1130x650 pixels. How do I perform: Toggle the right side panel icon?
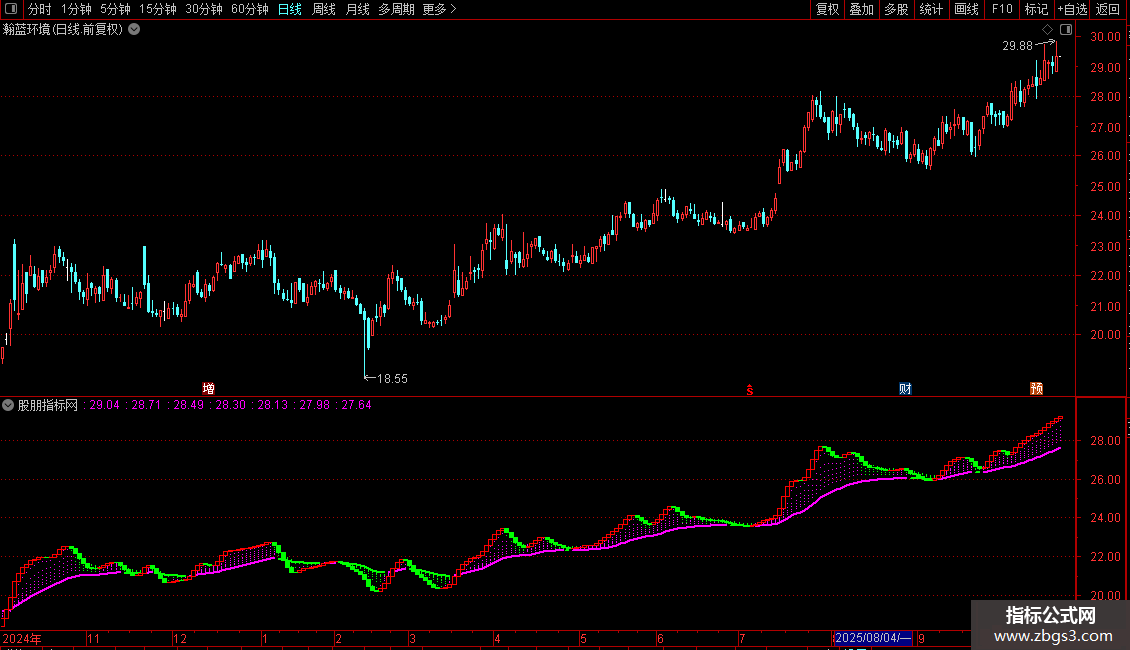click(1066, 30)
